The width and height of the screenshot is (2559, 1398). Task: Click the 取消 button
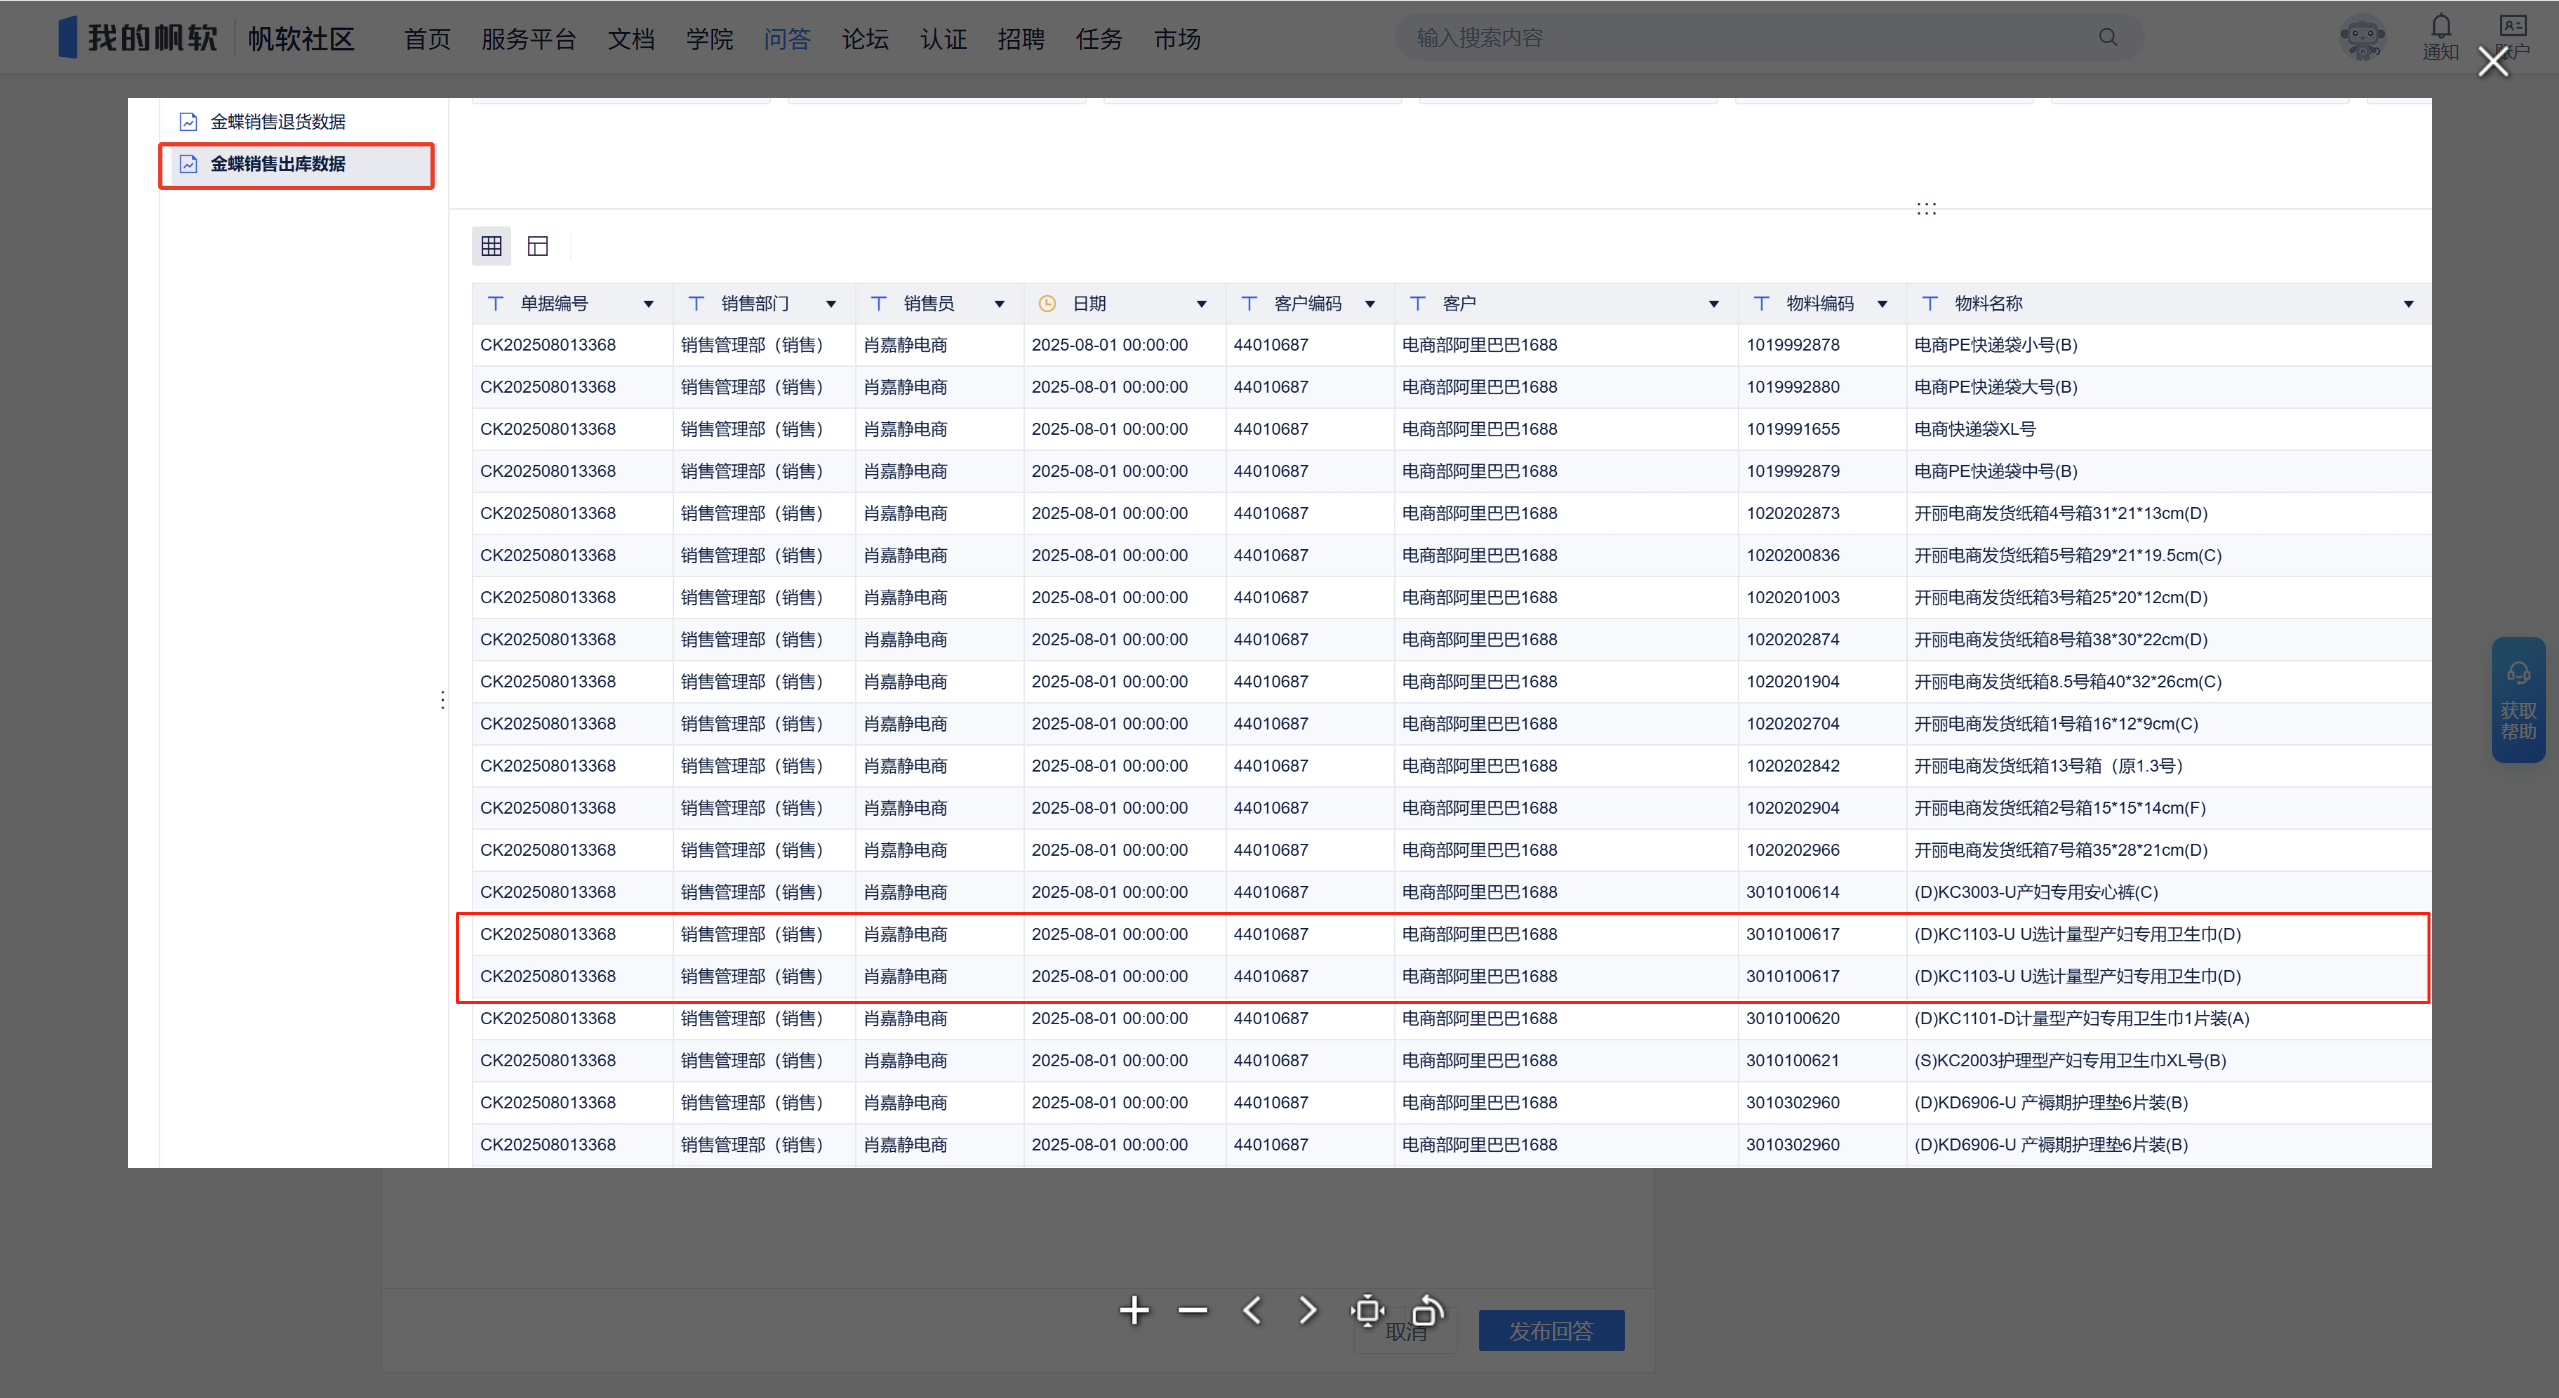(1406, 1332)
